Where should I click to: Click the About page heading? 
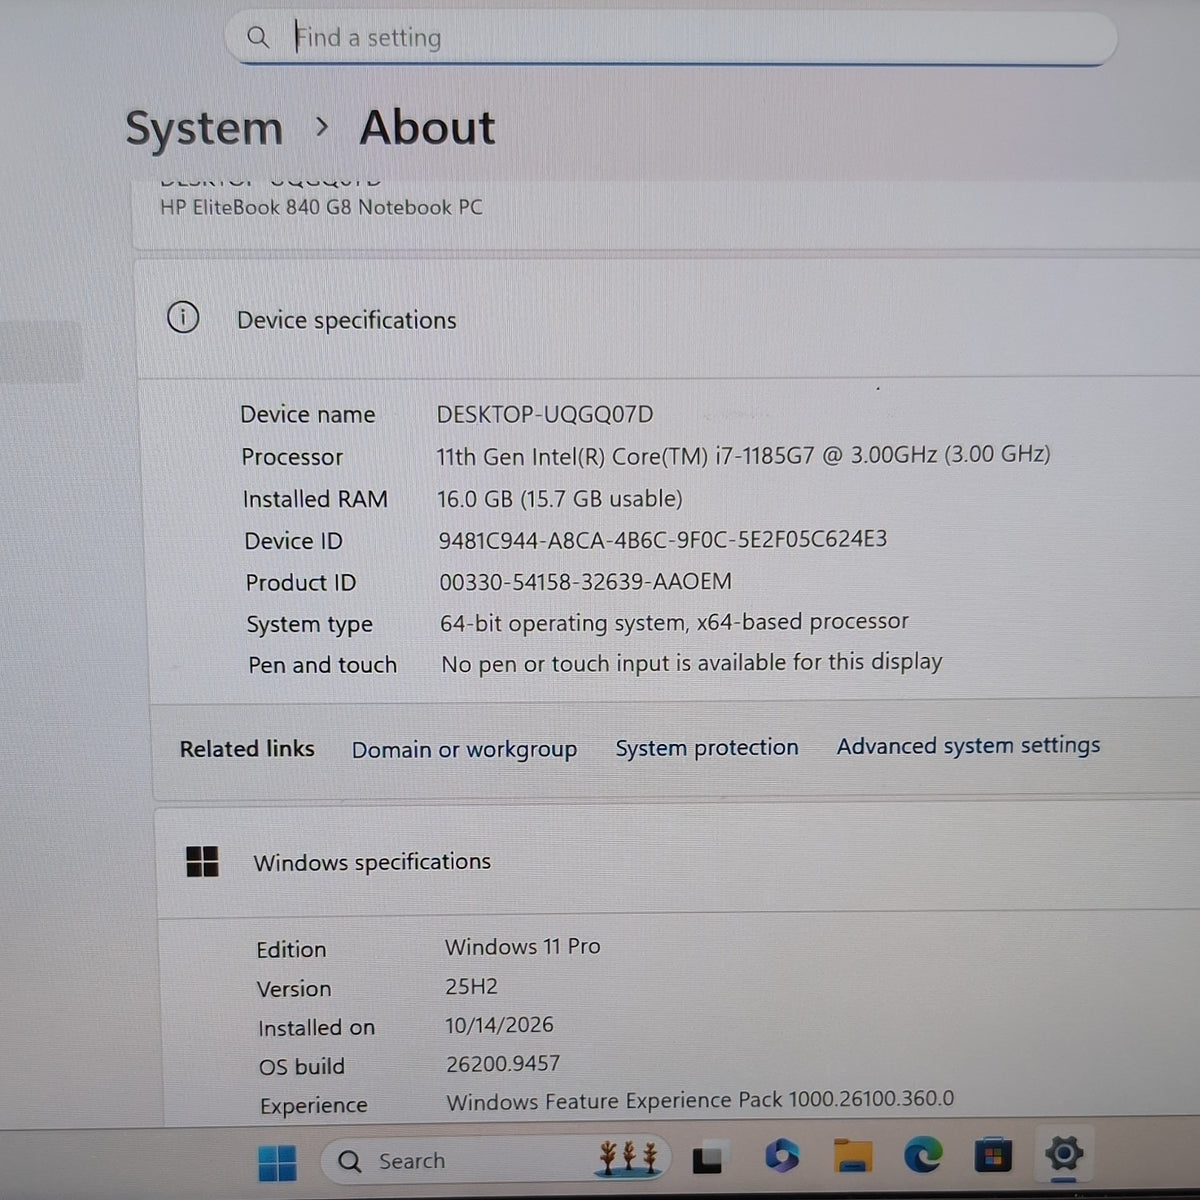coord(427,127)
